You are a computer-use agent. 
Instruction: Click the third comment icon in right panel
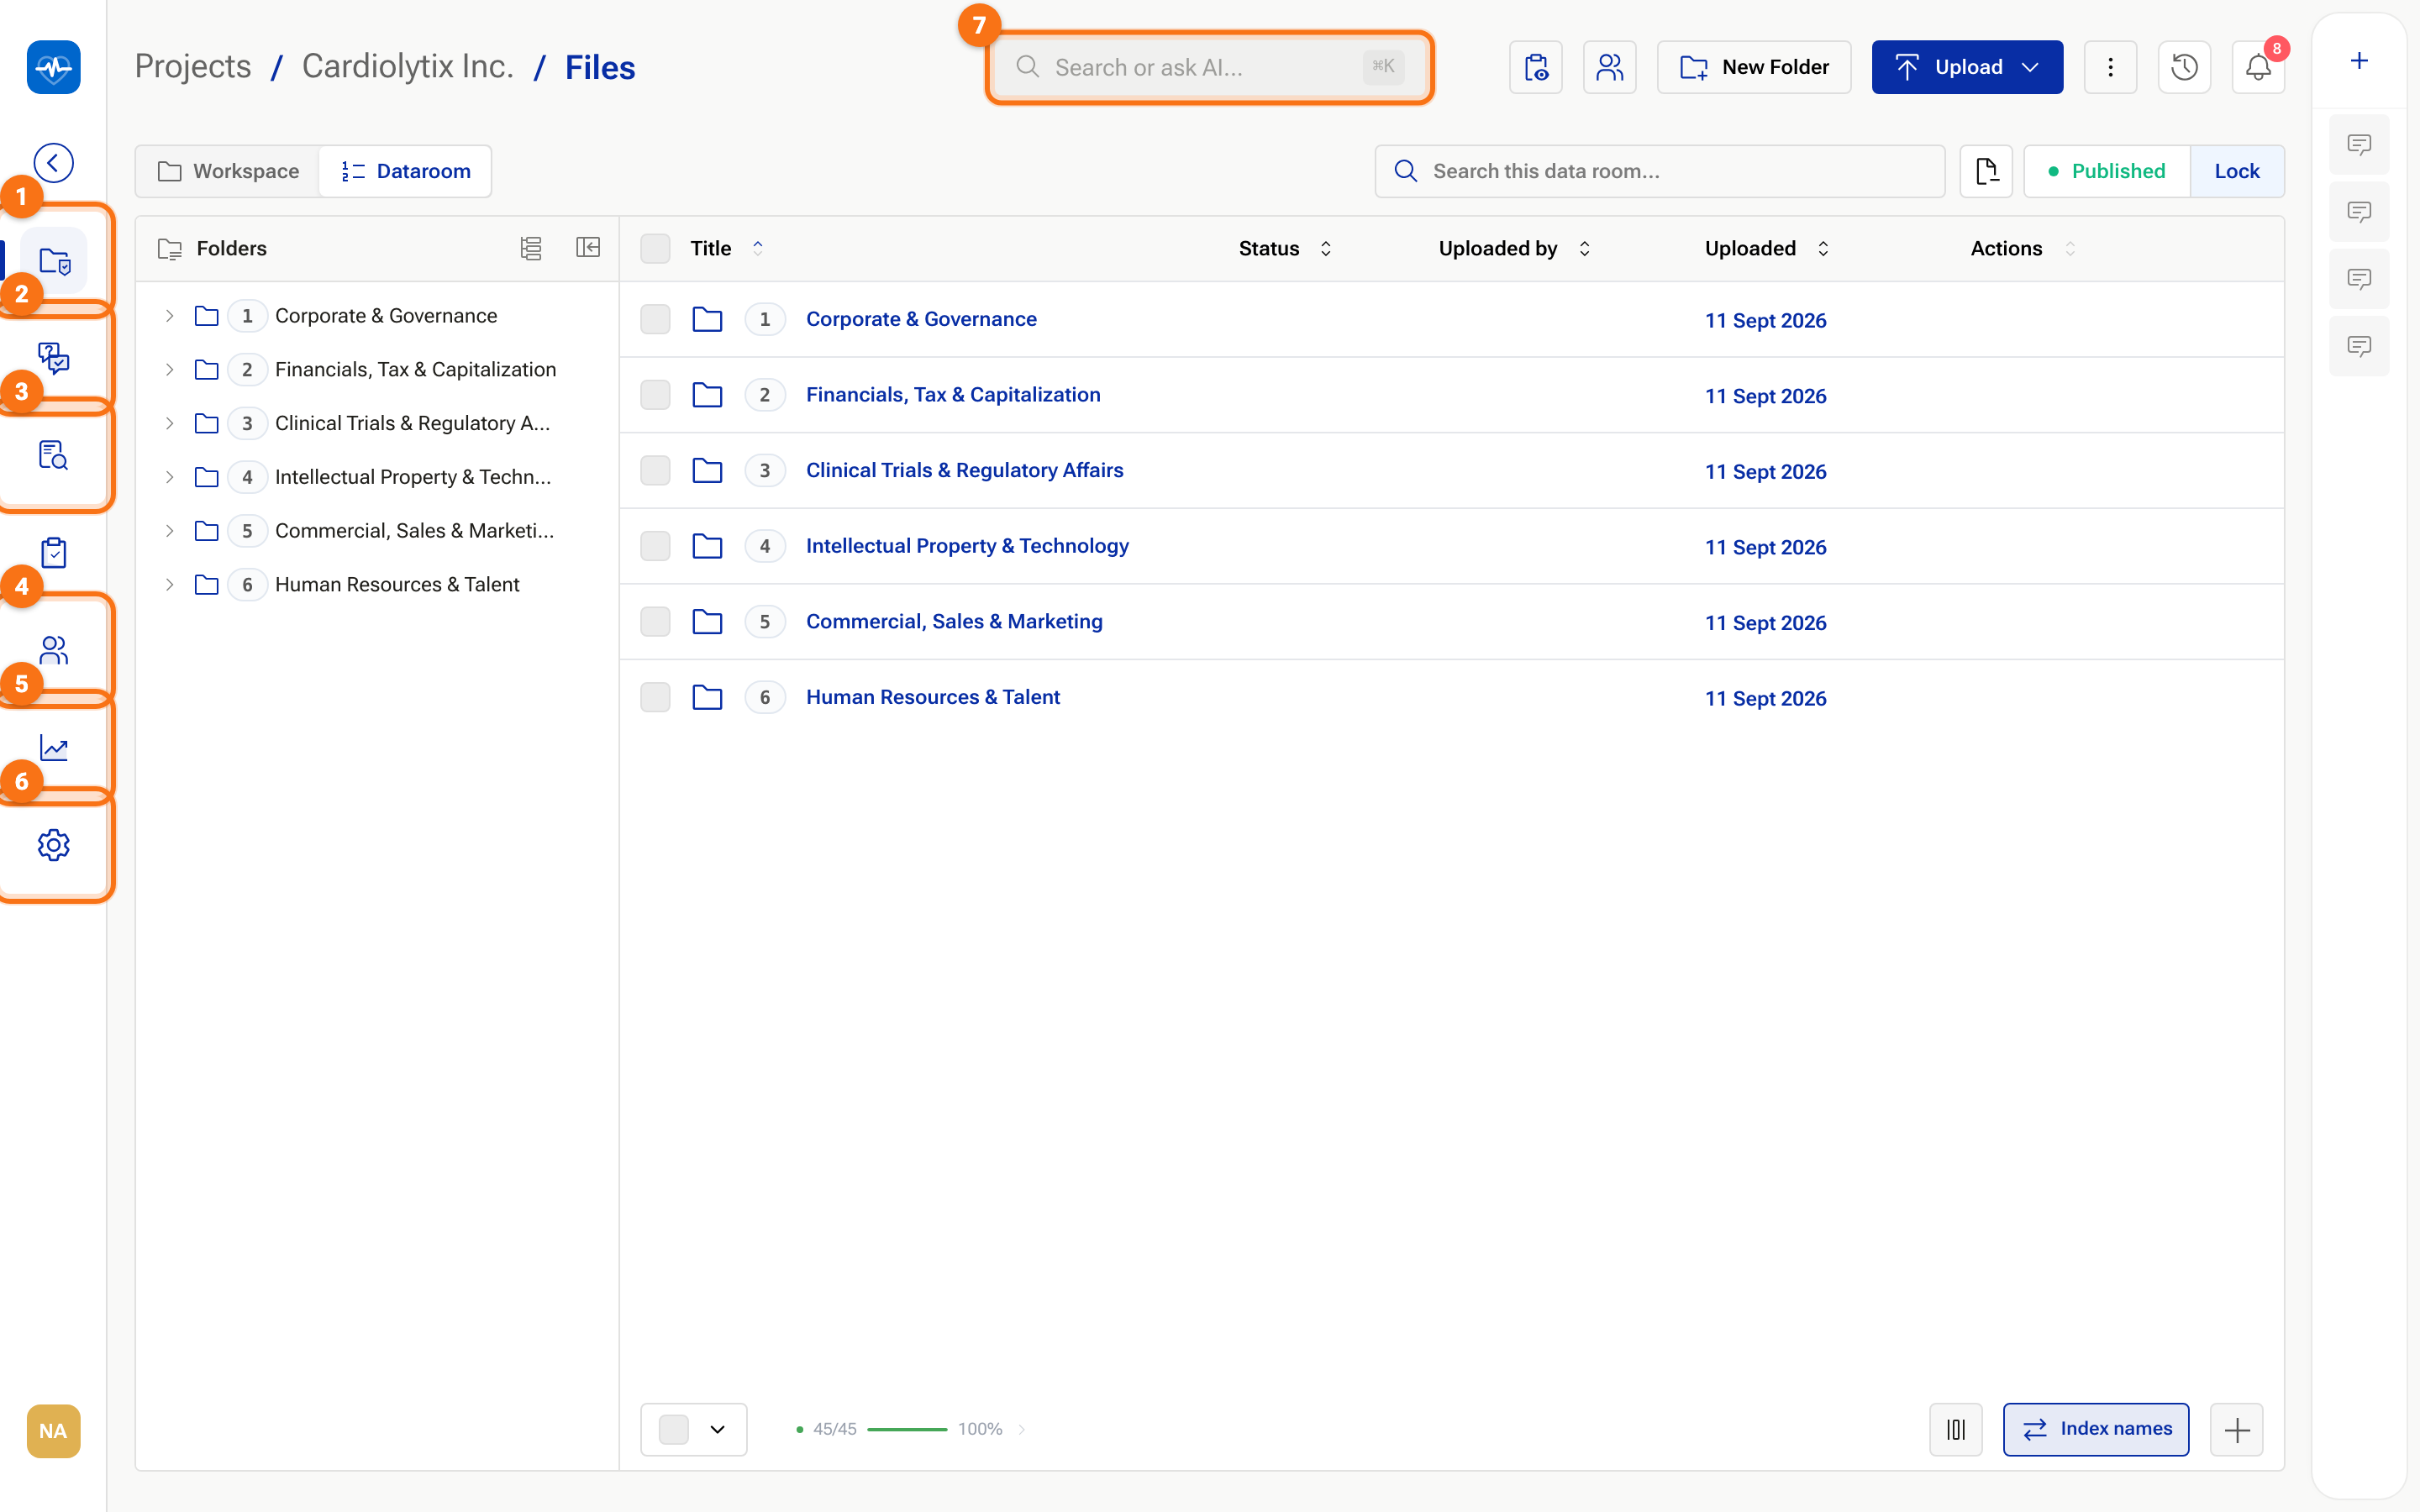pyautogui.click(x=2359, y=279)
